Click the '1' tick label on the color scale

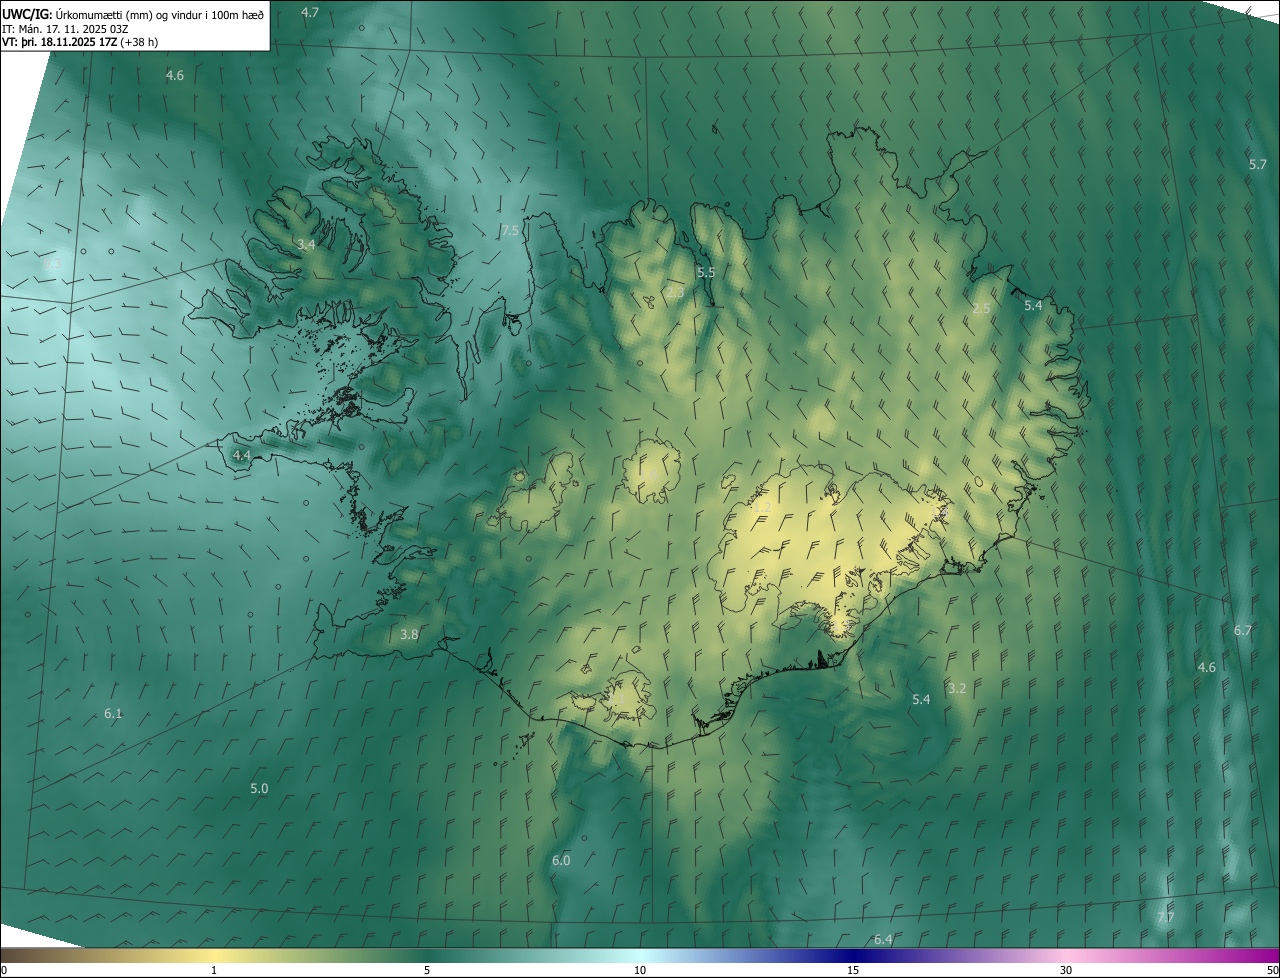coord(214,970)
